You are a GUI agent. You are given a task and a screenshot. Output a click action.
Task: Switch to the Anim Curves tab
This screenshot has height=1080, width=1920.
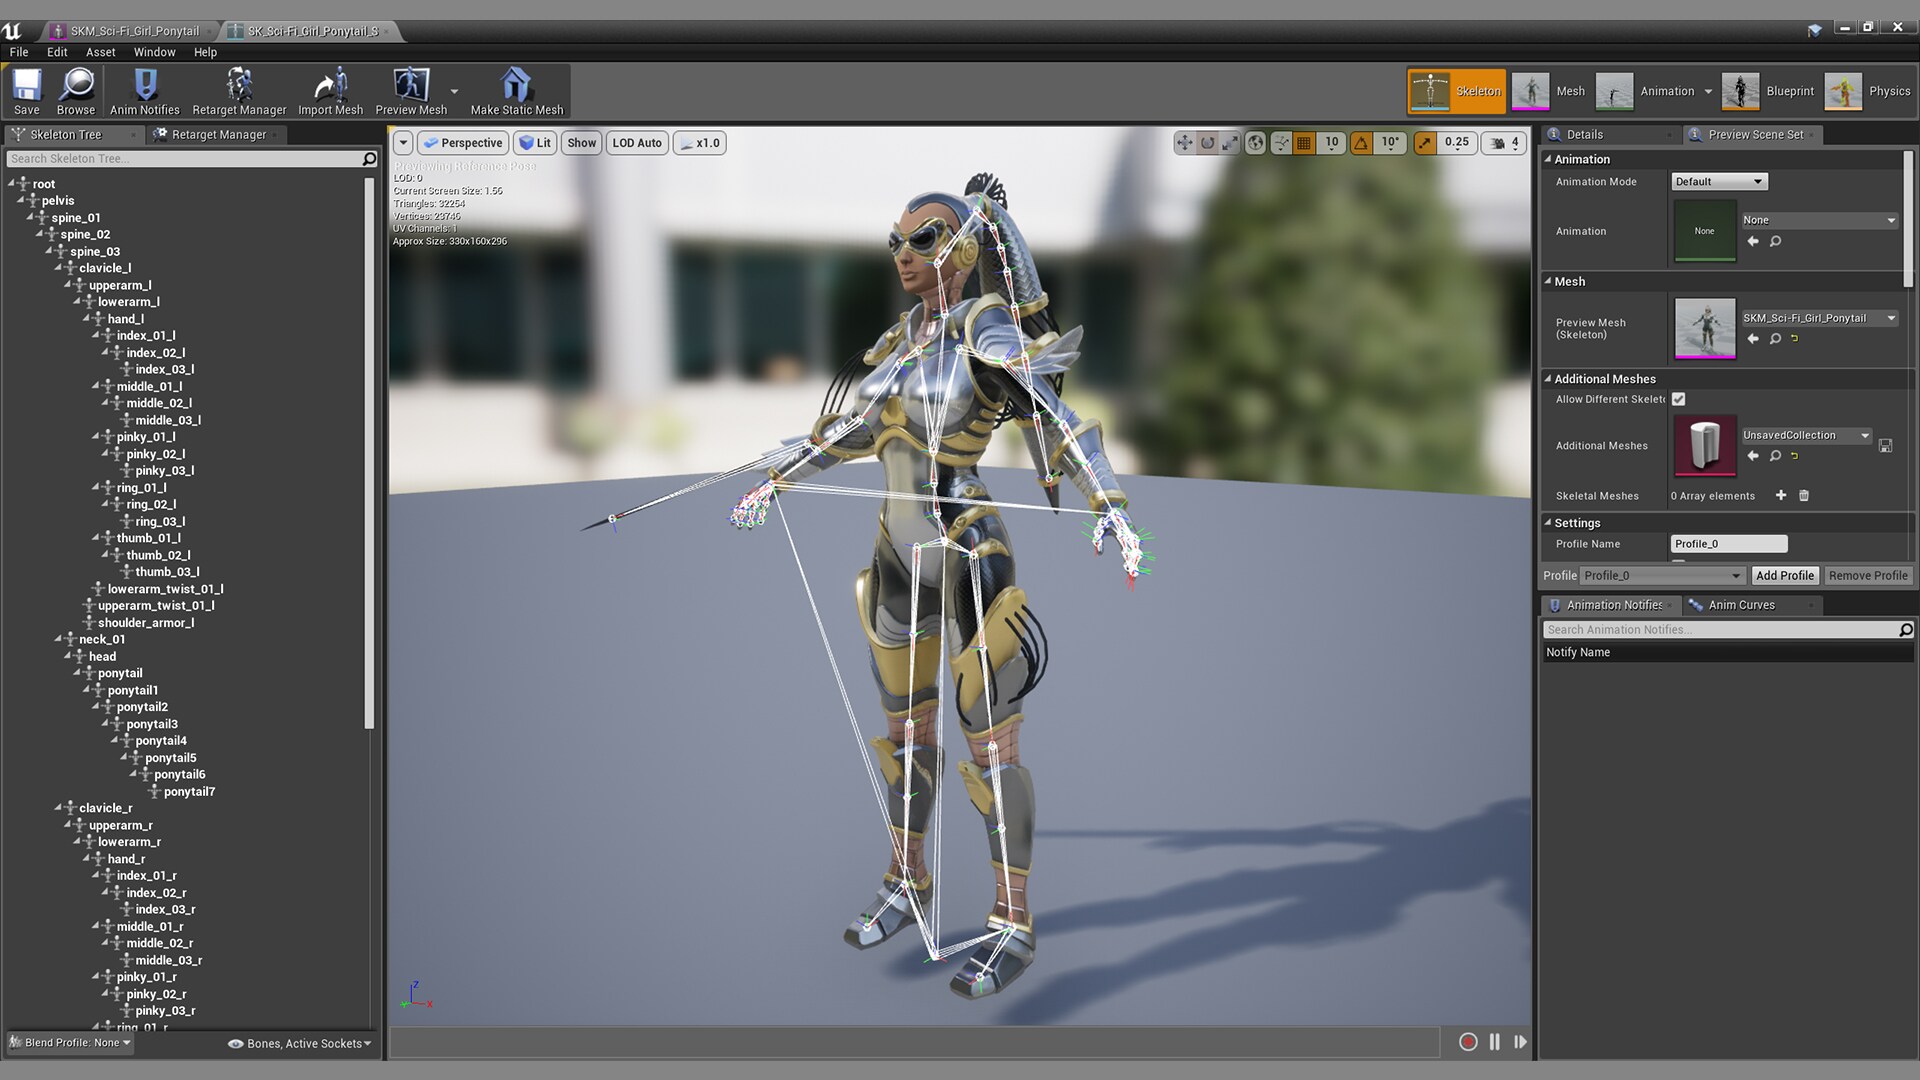[x=1744, y=604]
